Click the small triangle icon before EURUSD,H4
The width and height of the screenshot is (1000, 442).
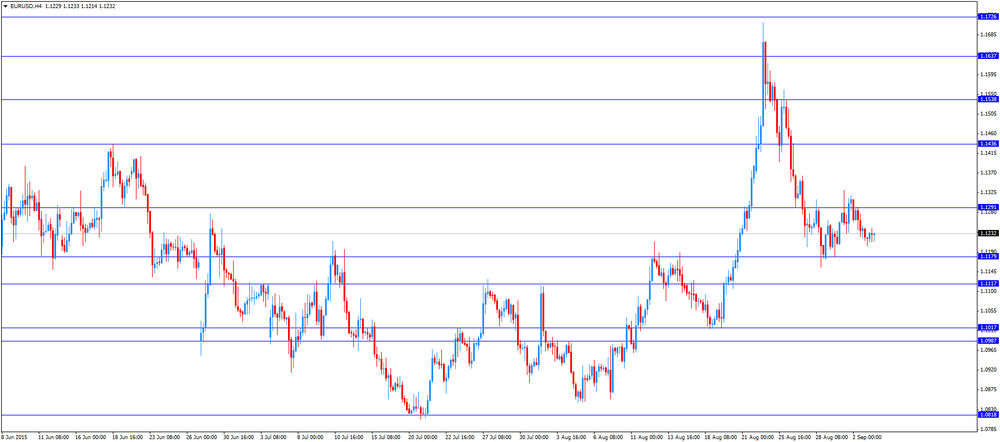pyautogui.click(x=5, y=6)
